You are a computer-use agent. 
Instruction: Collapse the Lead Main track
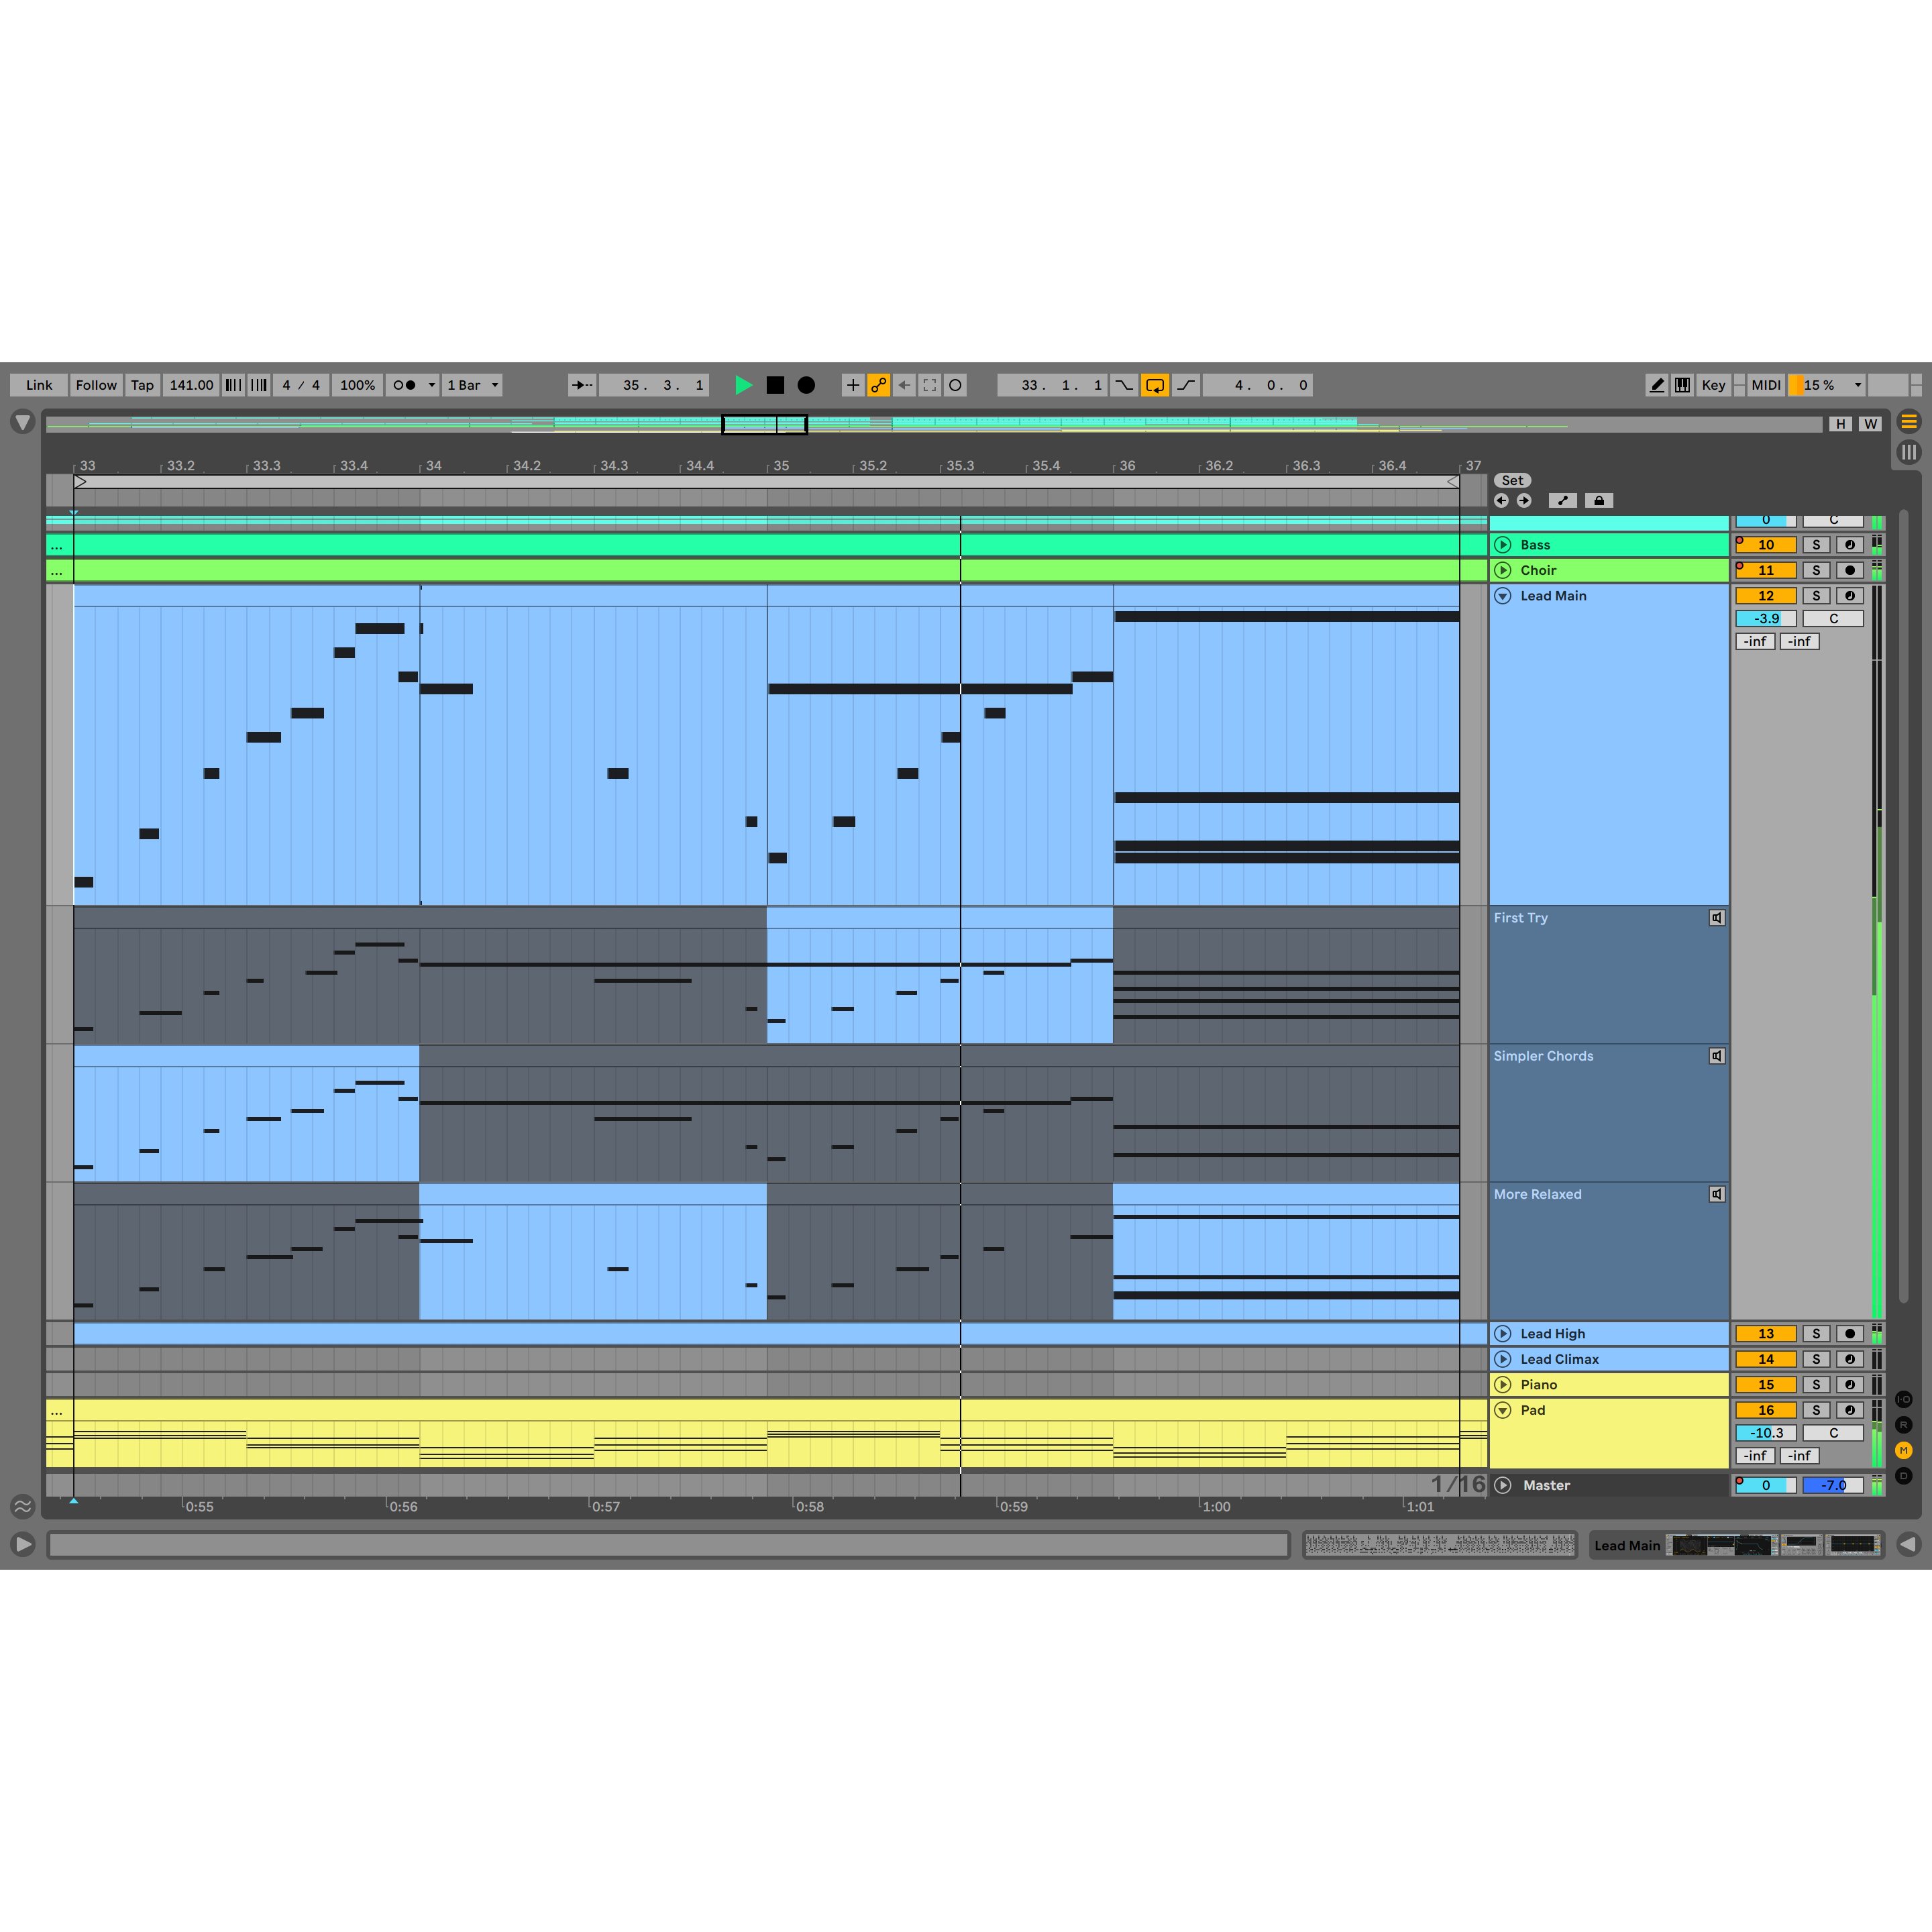pos(1502,596)
